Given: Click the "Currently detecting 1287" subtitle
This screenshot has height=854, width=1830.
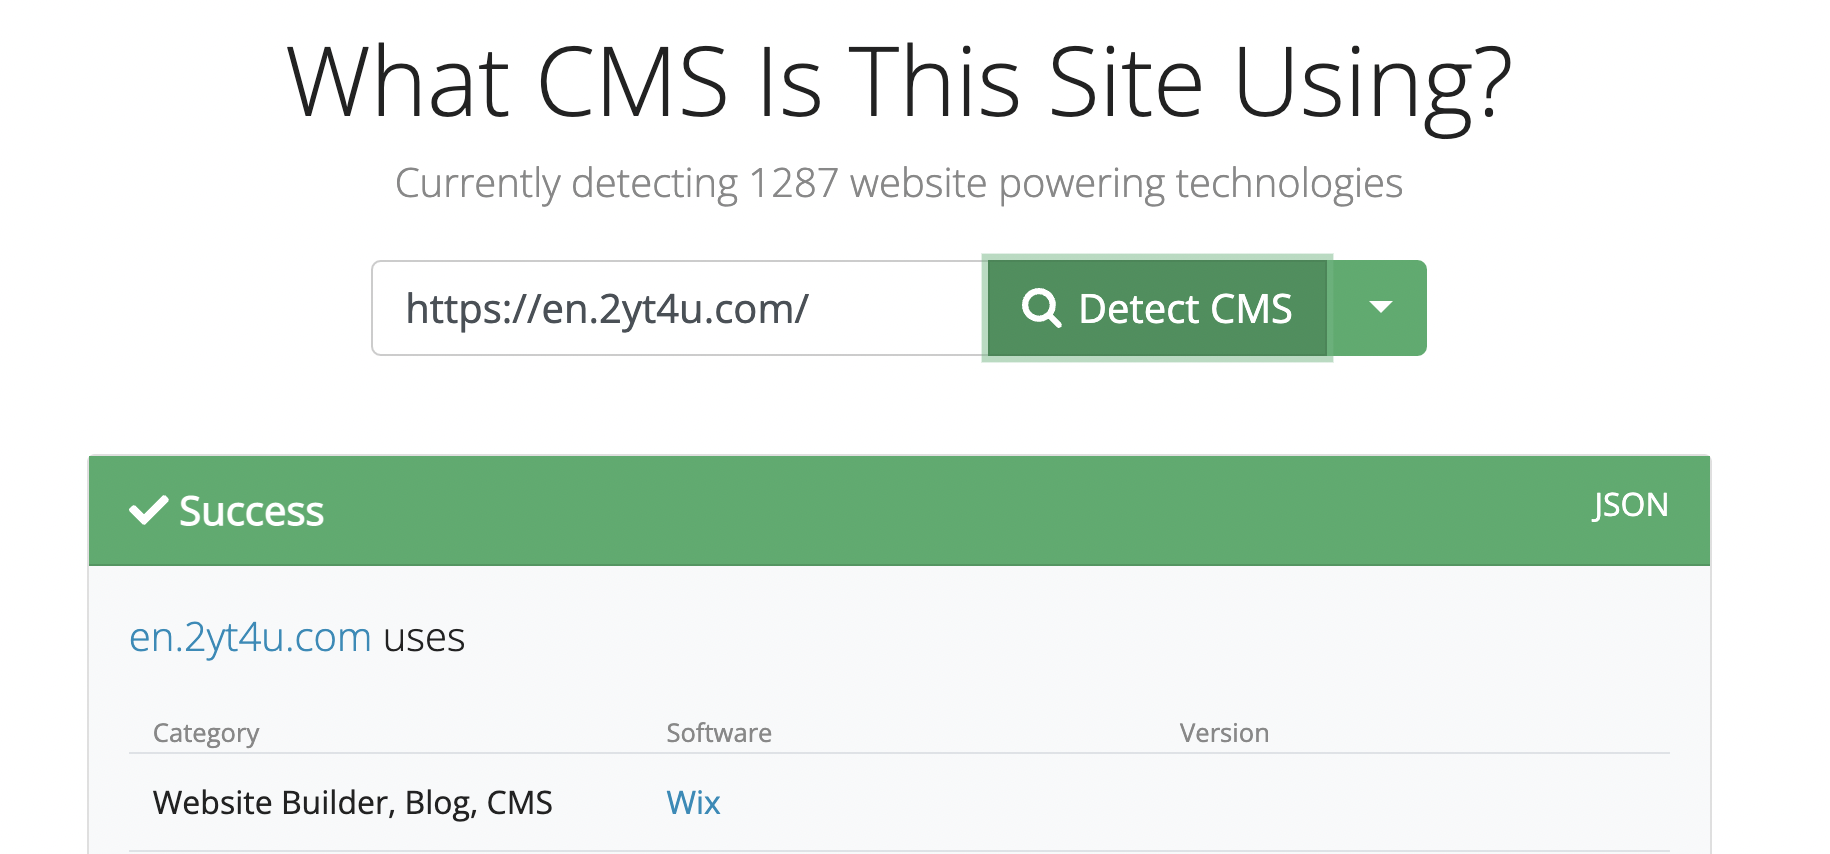Looking at the screenshot, I should coord(899,183).
